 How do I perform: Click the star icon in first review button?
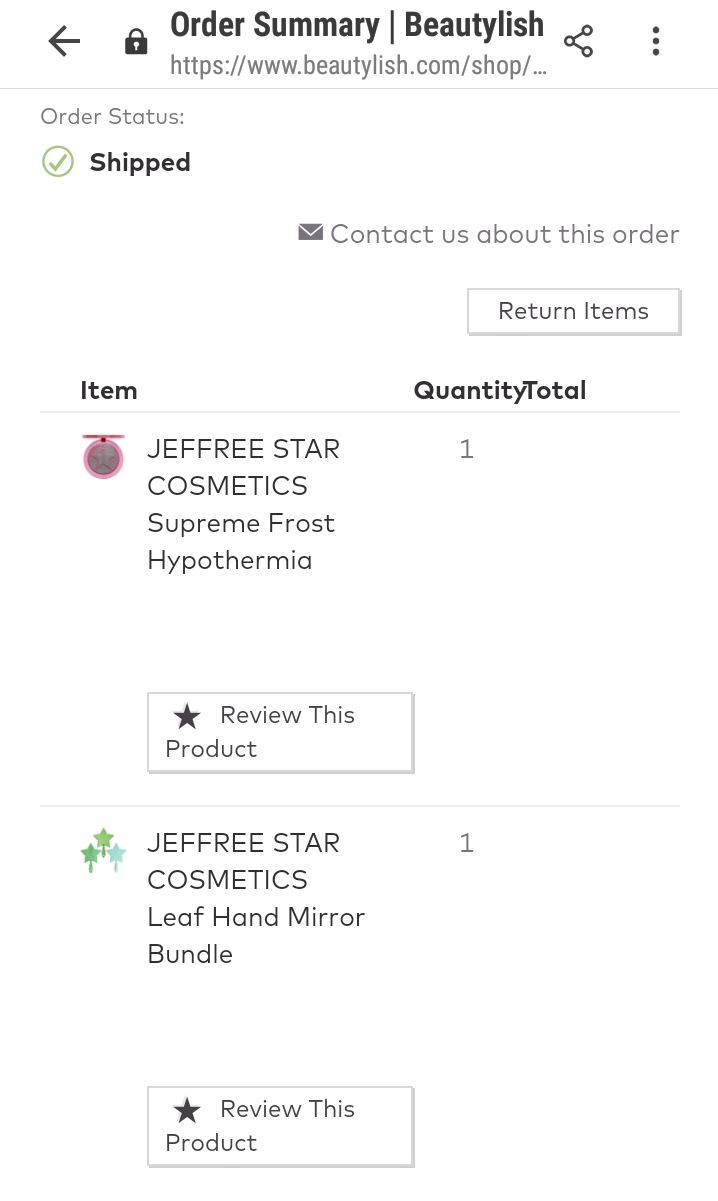pyautogui.click(x=187, y=716)
